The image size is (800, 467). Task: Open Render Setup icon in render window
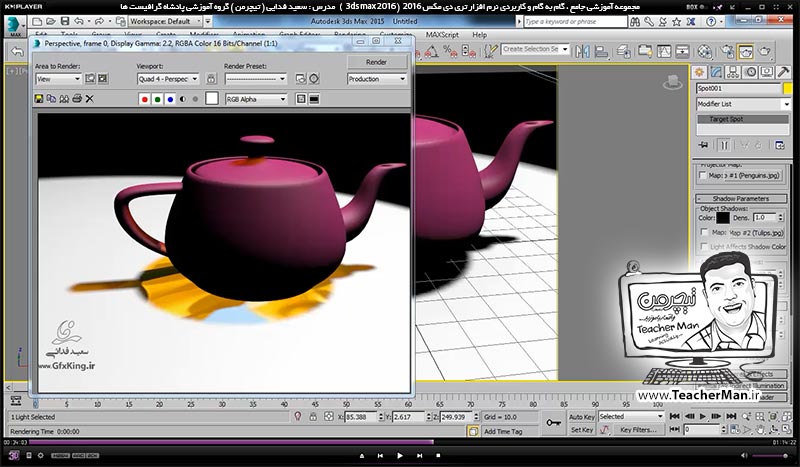(301, 79)
